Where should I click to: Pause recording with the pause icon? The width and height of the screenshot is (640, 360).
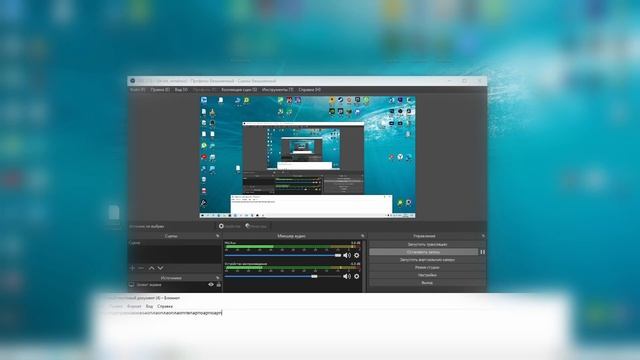click(482, 252)
